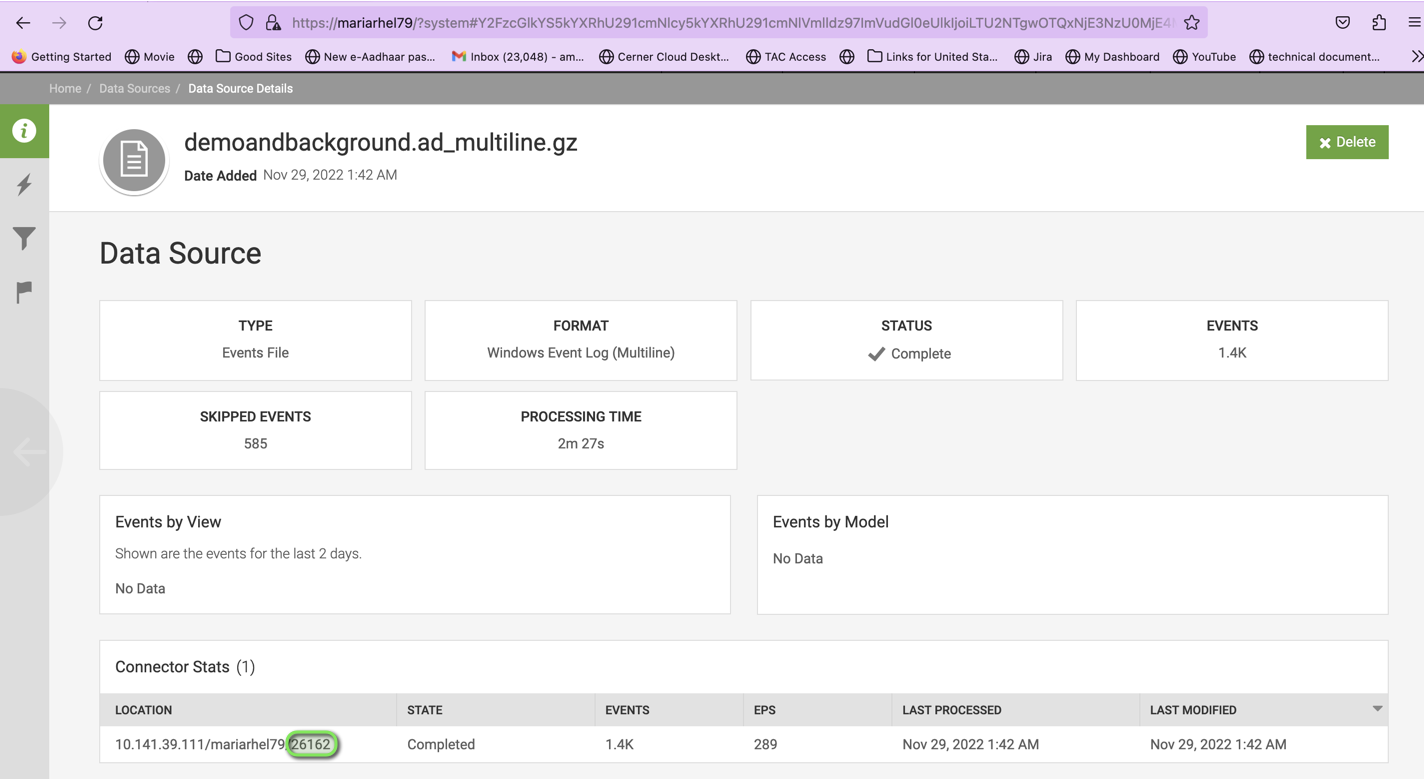Open the Jira bookmark
Viewport: 1424px width, 779px height.
(1033, 57)
